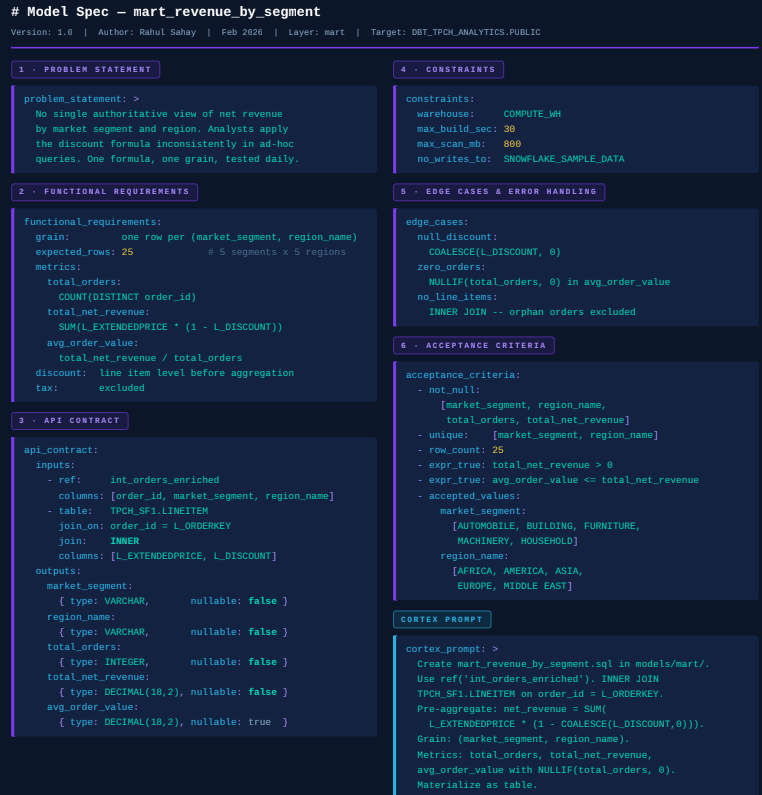Click 'NULLIF(total_orders, 0) in avg_order_value' line

(x=550, y=282)
